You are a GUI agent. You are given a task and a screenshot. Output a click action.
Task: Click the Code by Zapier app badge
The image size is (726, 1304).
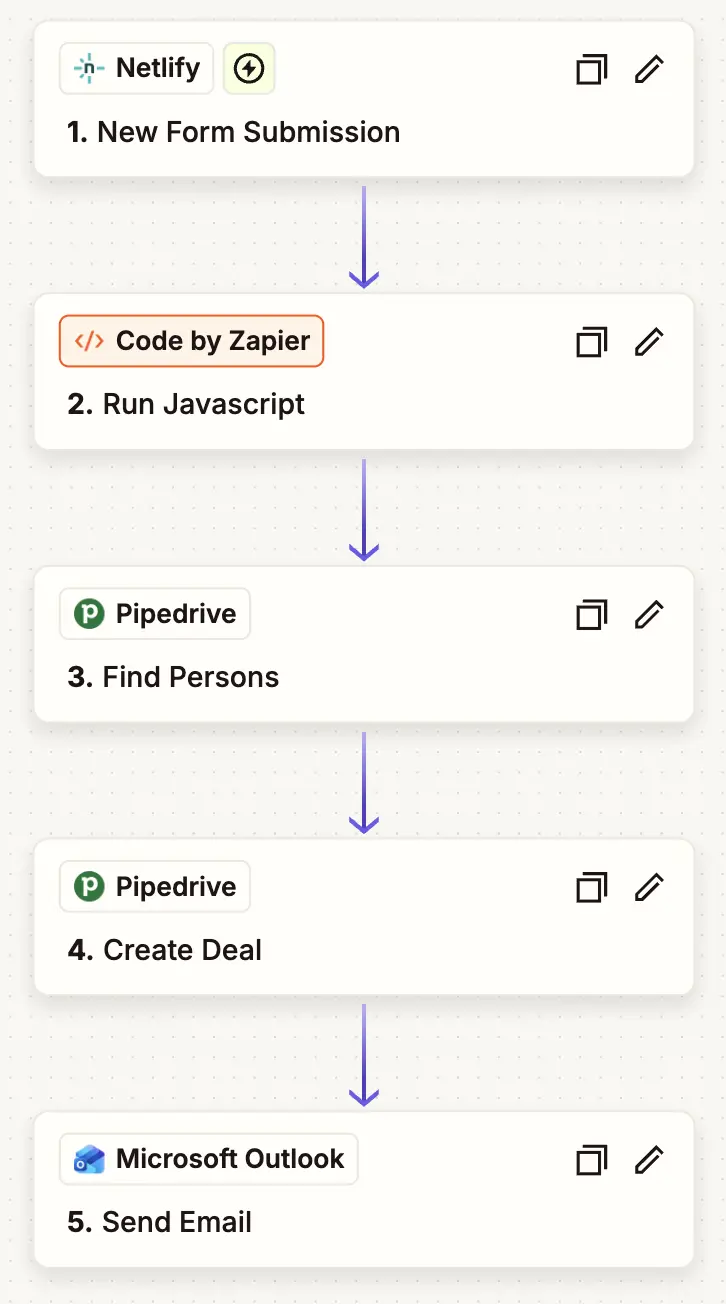191,341
